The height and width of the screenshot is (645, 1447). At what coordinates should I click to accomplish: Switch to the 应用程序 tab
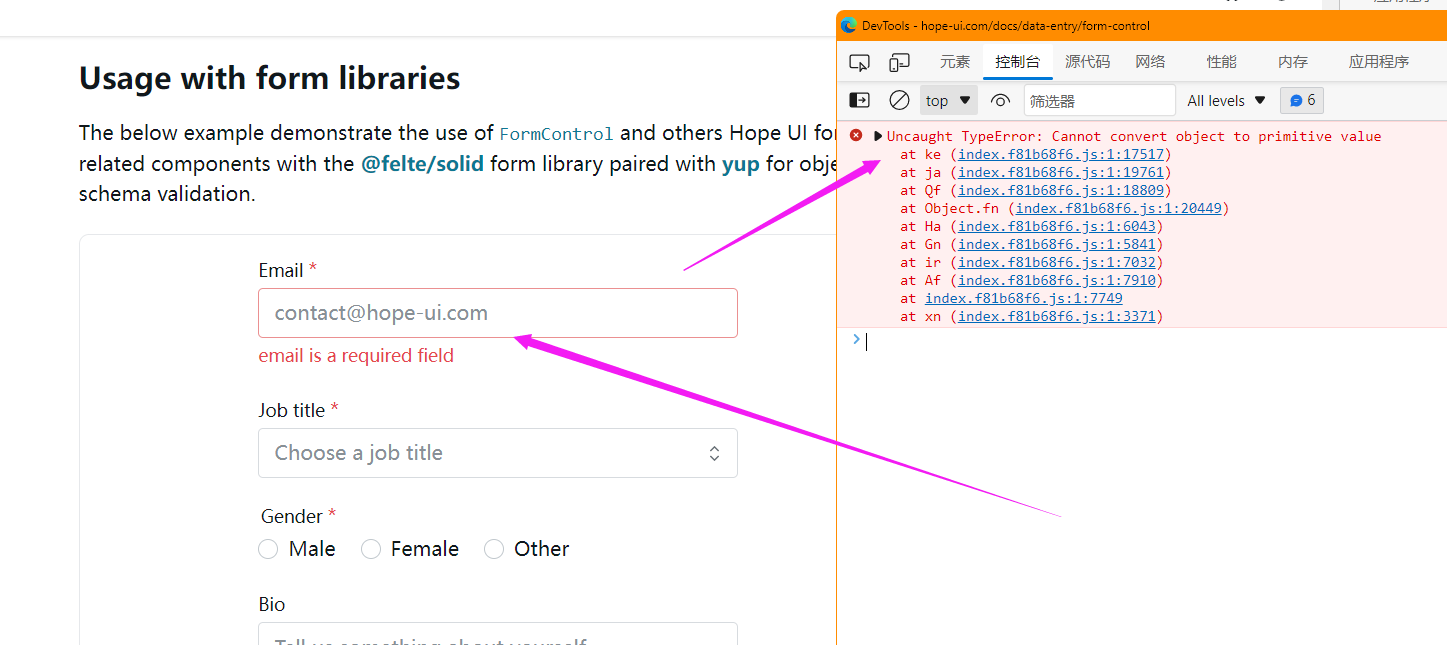coord(1378,62)
